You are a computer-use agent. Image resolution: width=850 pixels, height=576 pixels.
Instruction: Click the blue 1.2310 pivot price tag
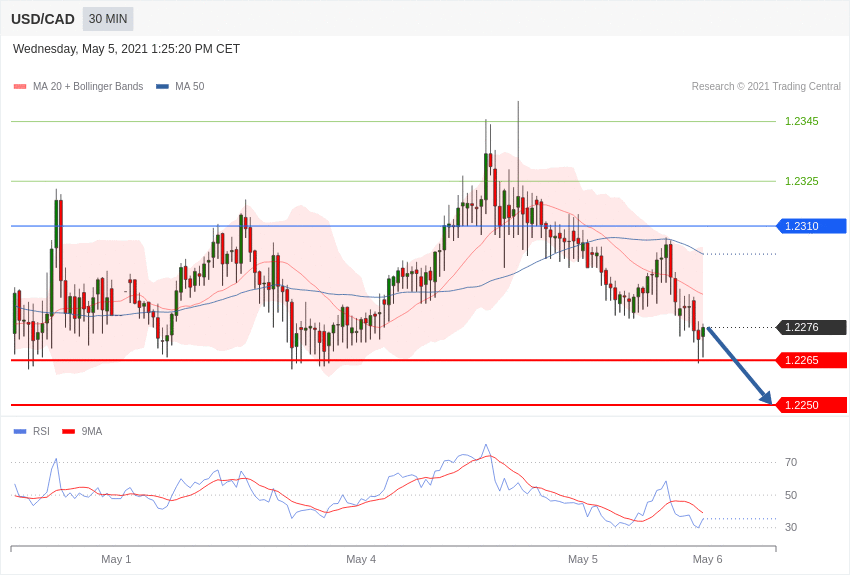(x=812, y=226)
